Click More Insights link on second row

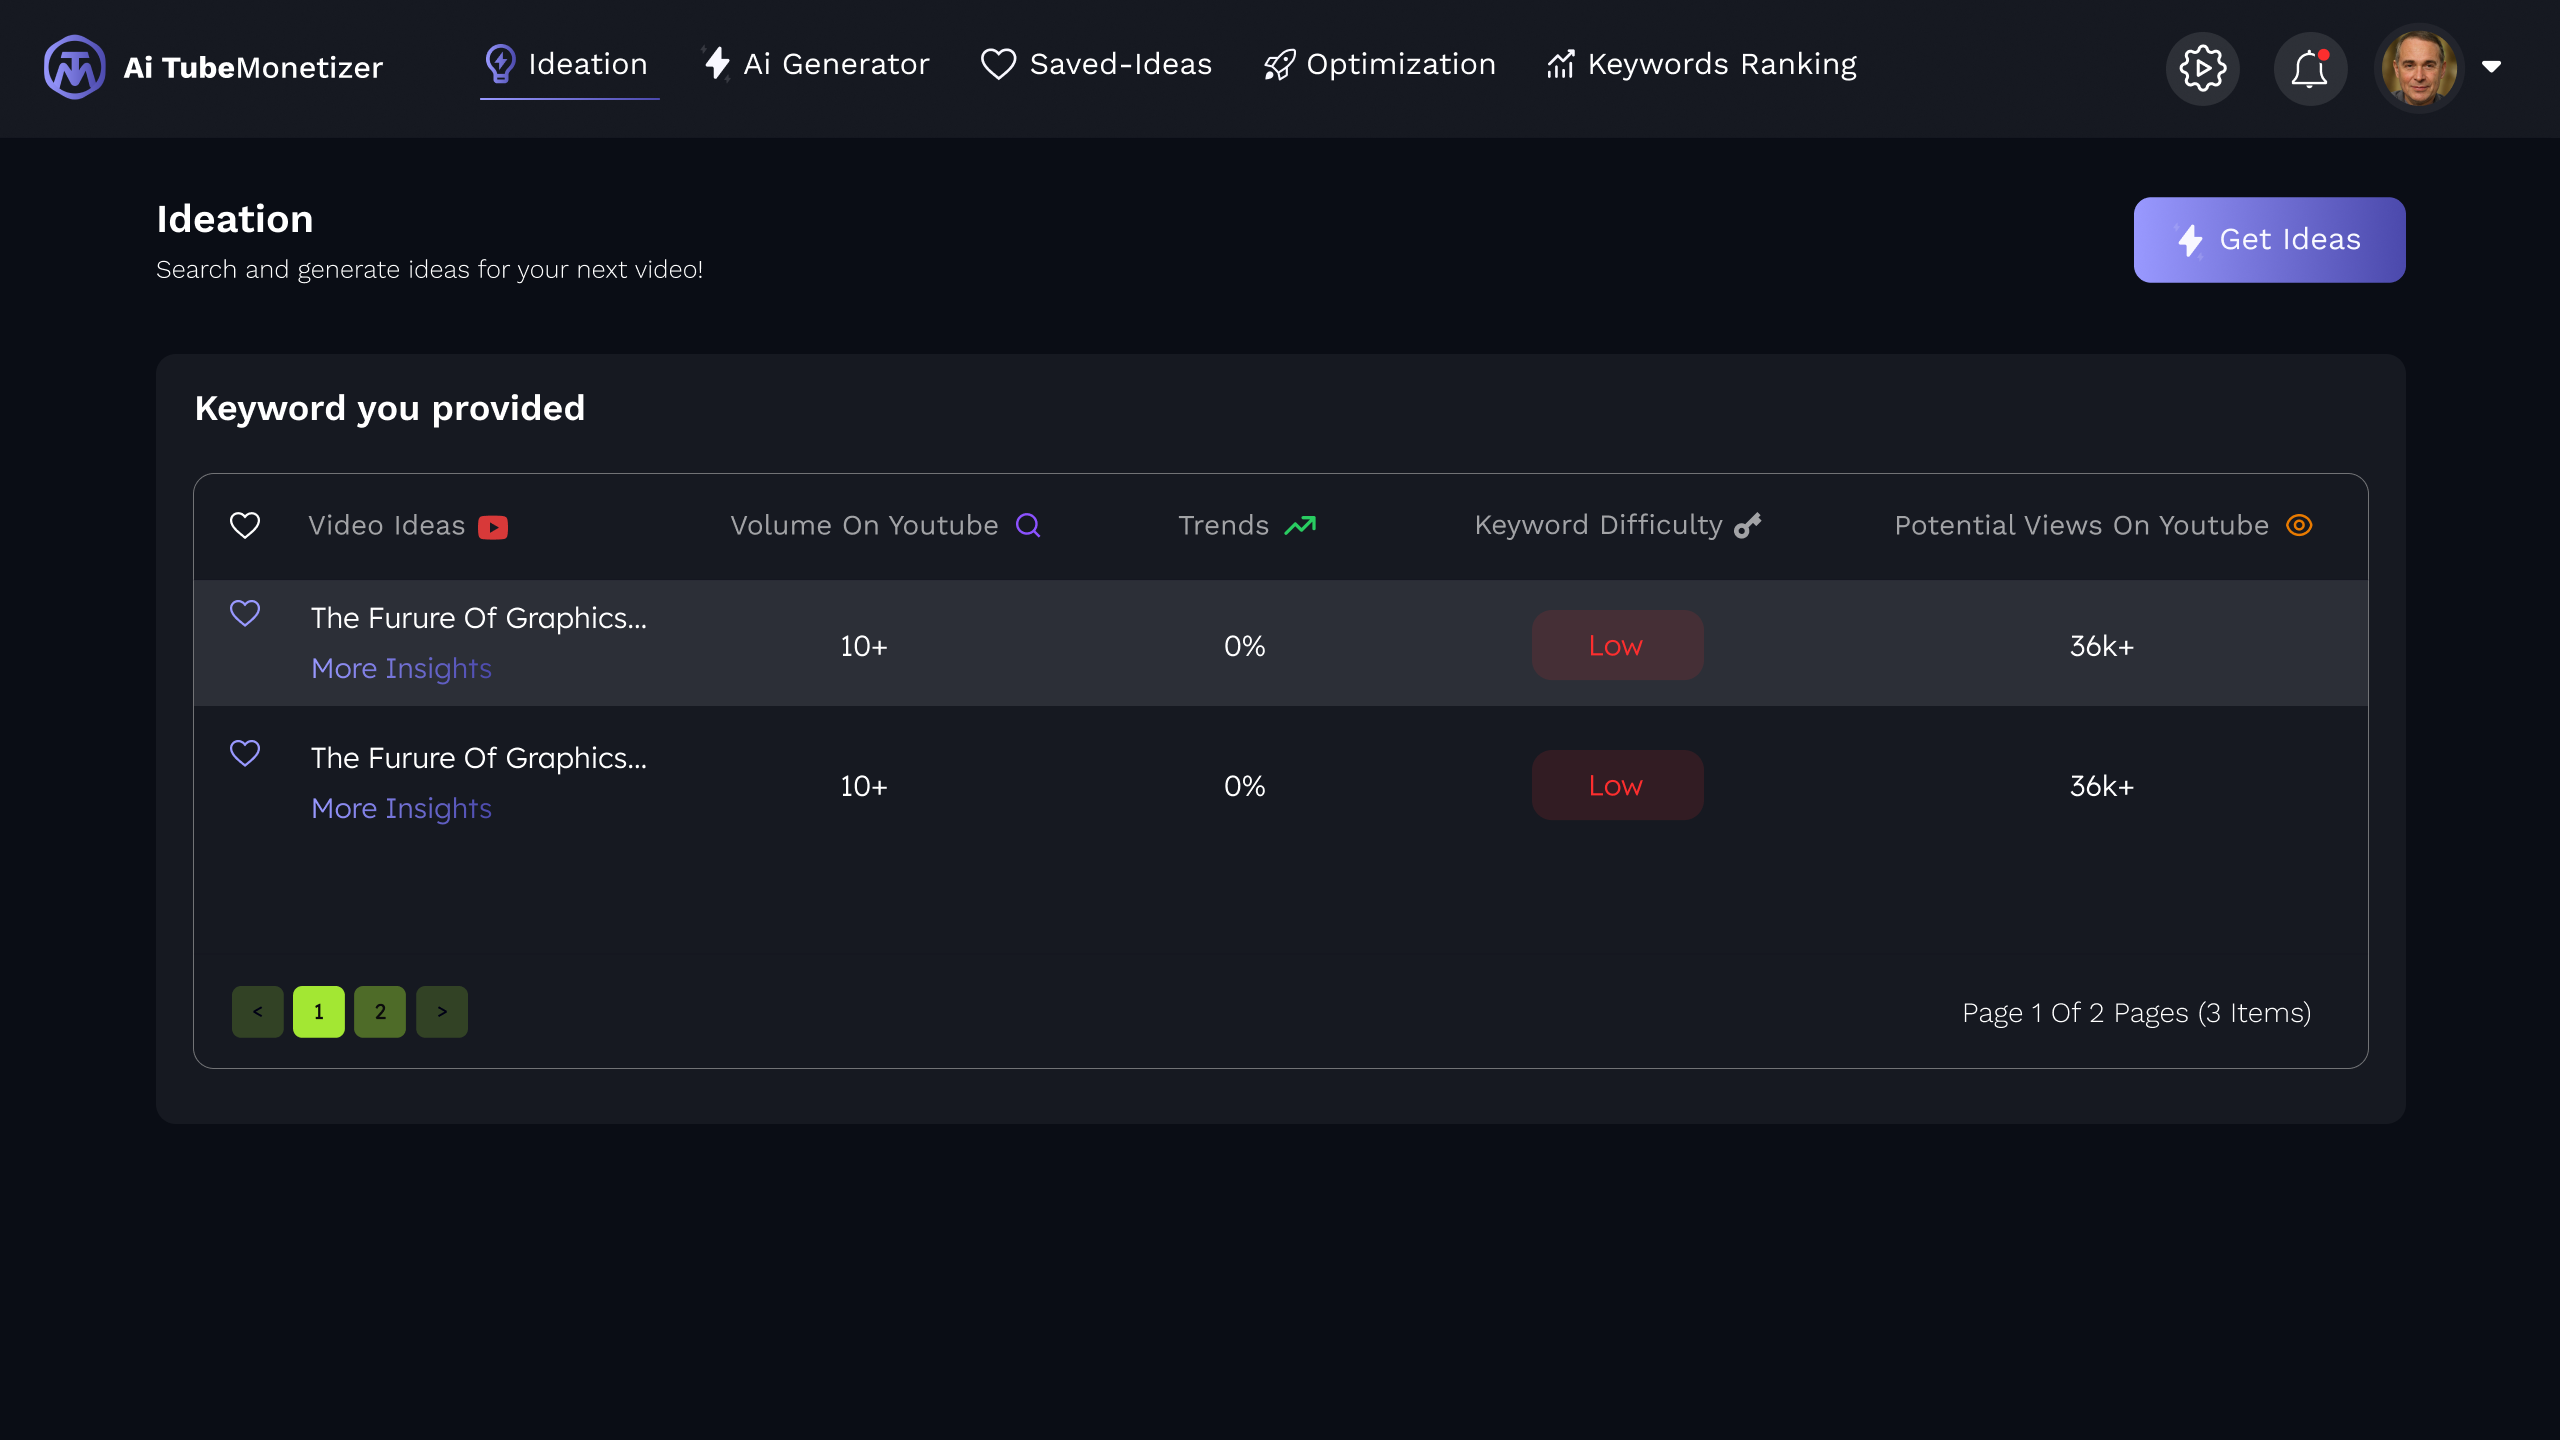click(x=401, y=807)
